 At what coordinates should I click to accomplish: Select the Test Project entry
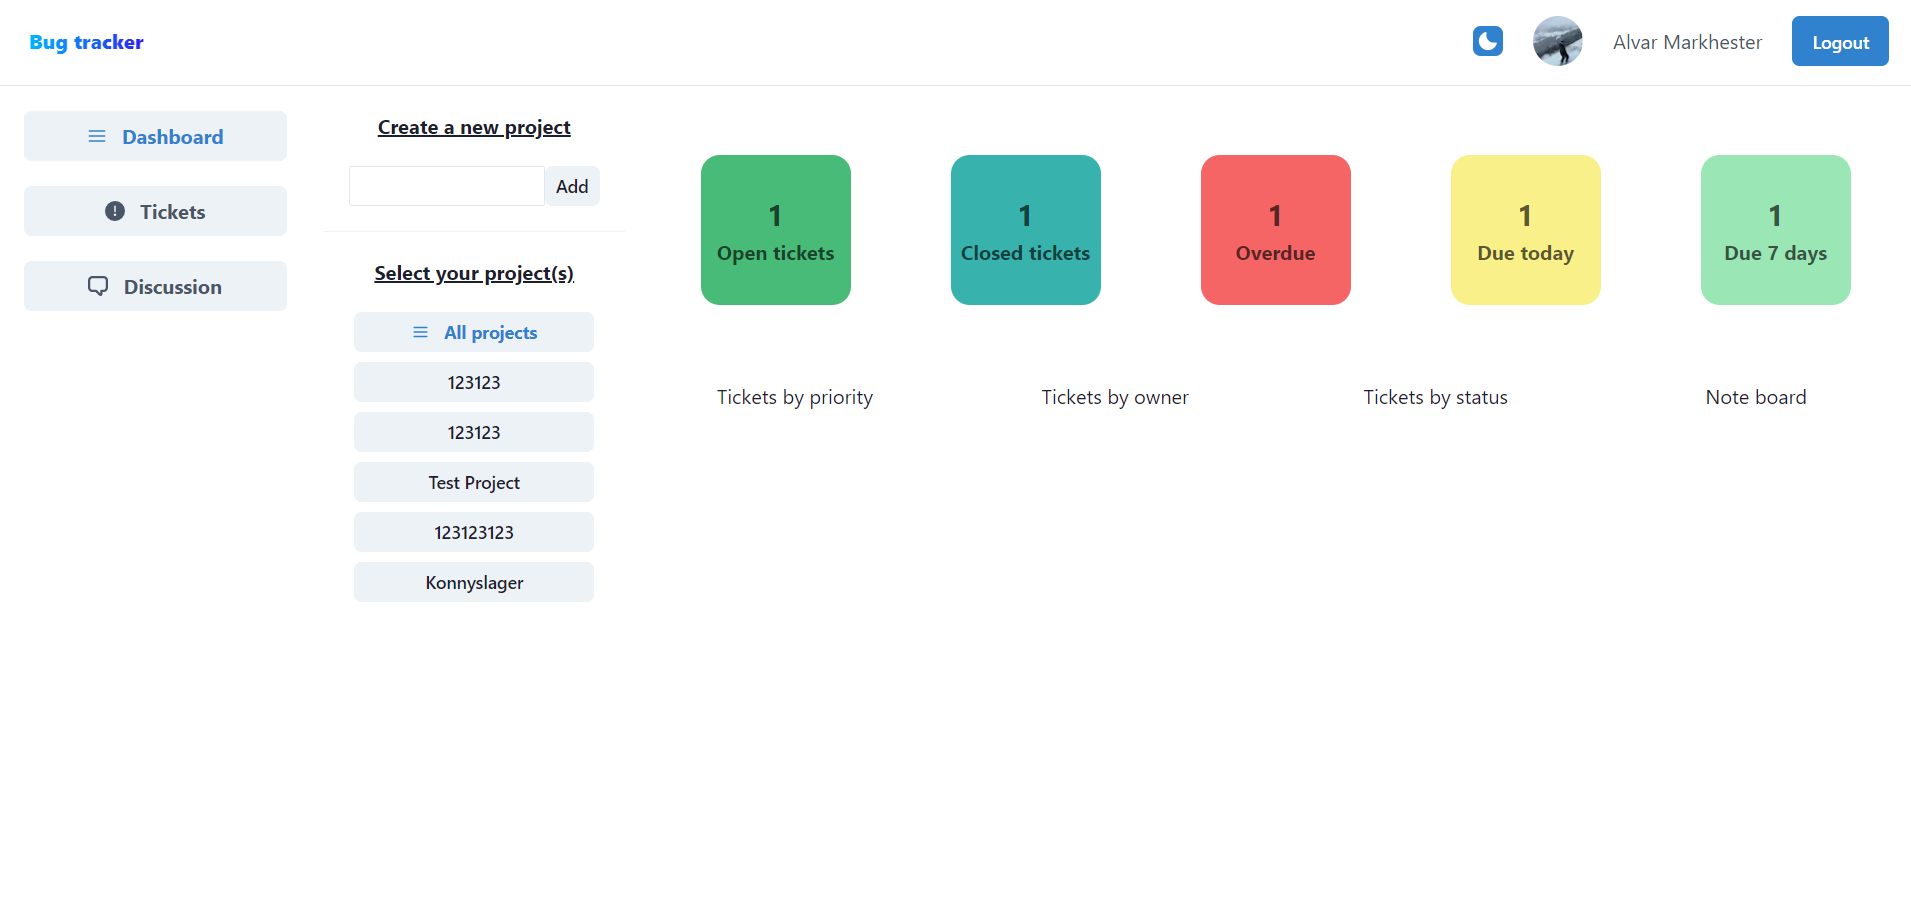474,482
